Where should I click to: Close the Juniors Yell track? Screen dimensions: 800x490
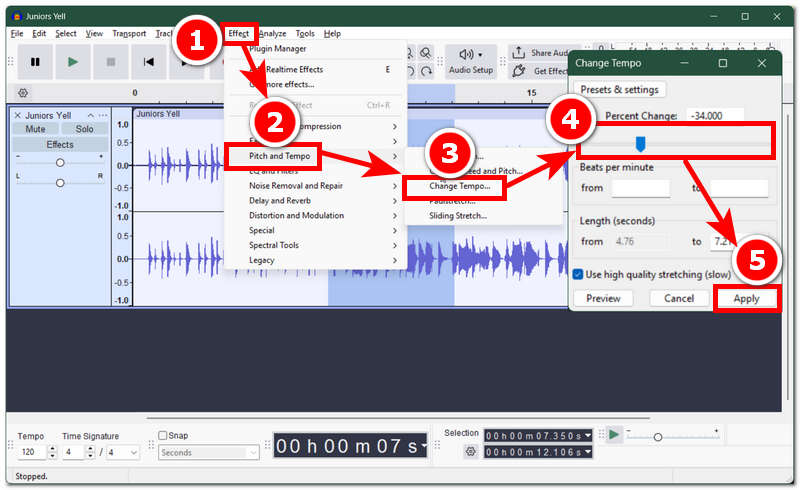pos(17,115)
